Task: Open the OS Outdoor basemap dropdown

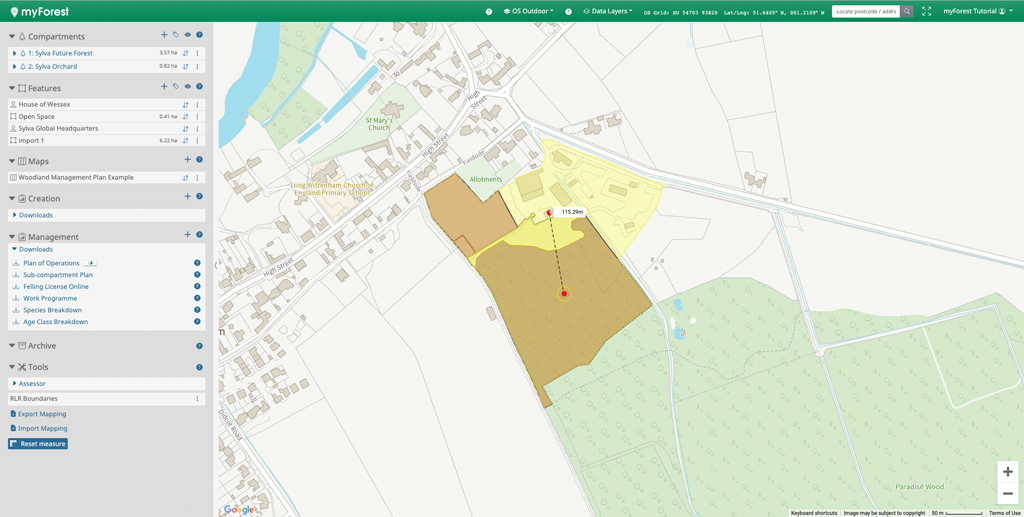Action: 529,11
